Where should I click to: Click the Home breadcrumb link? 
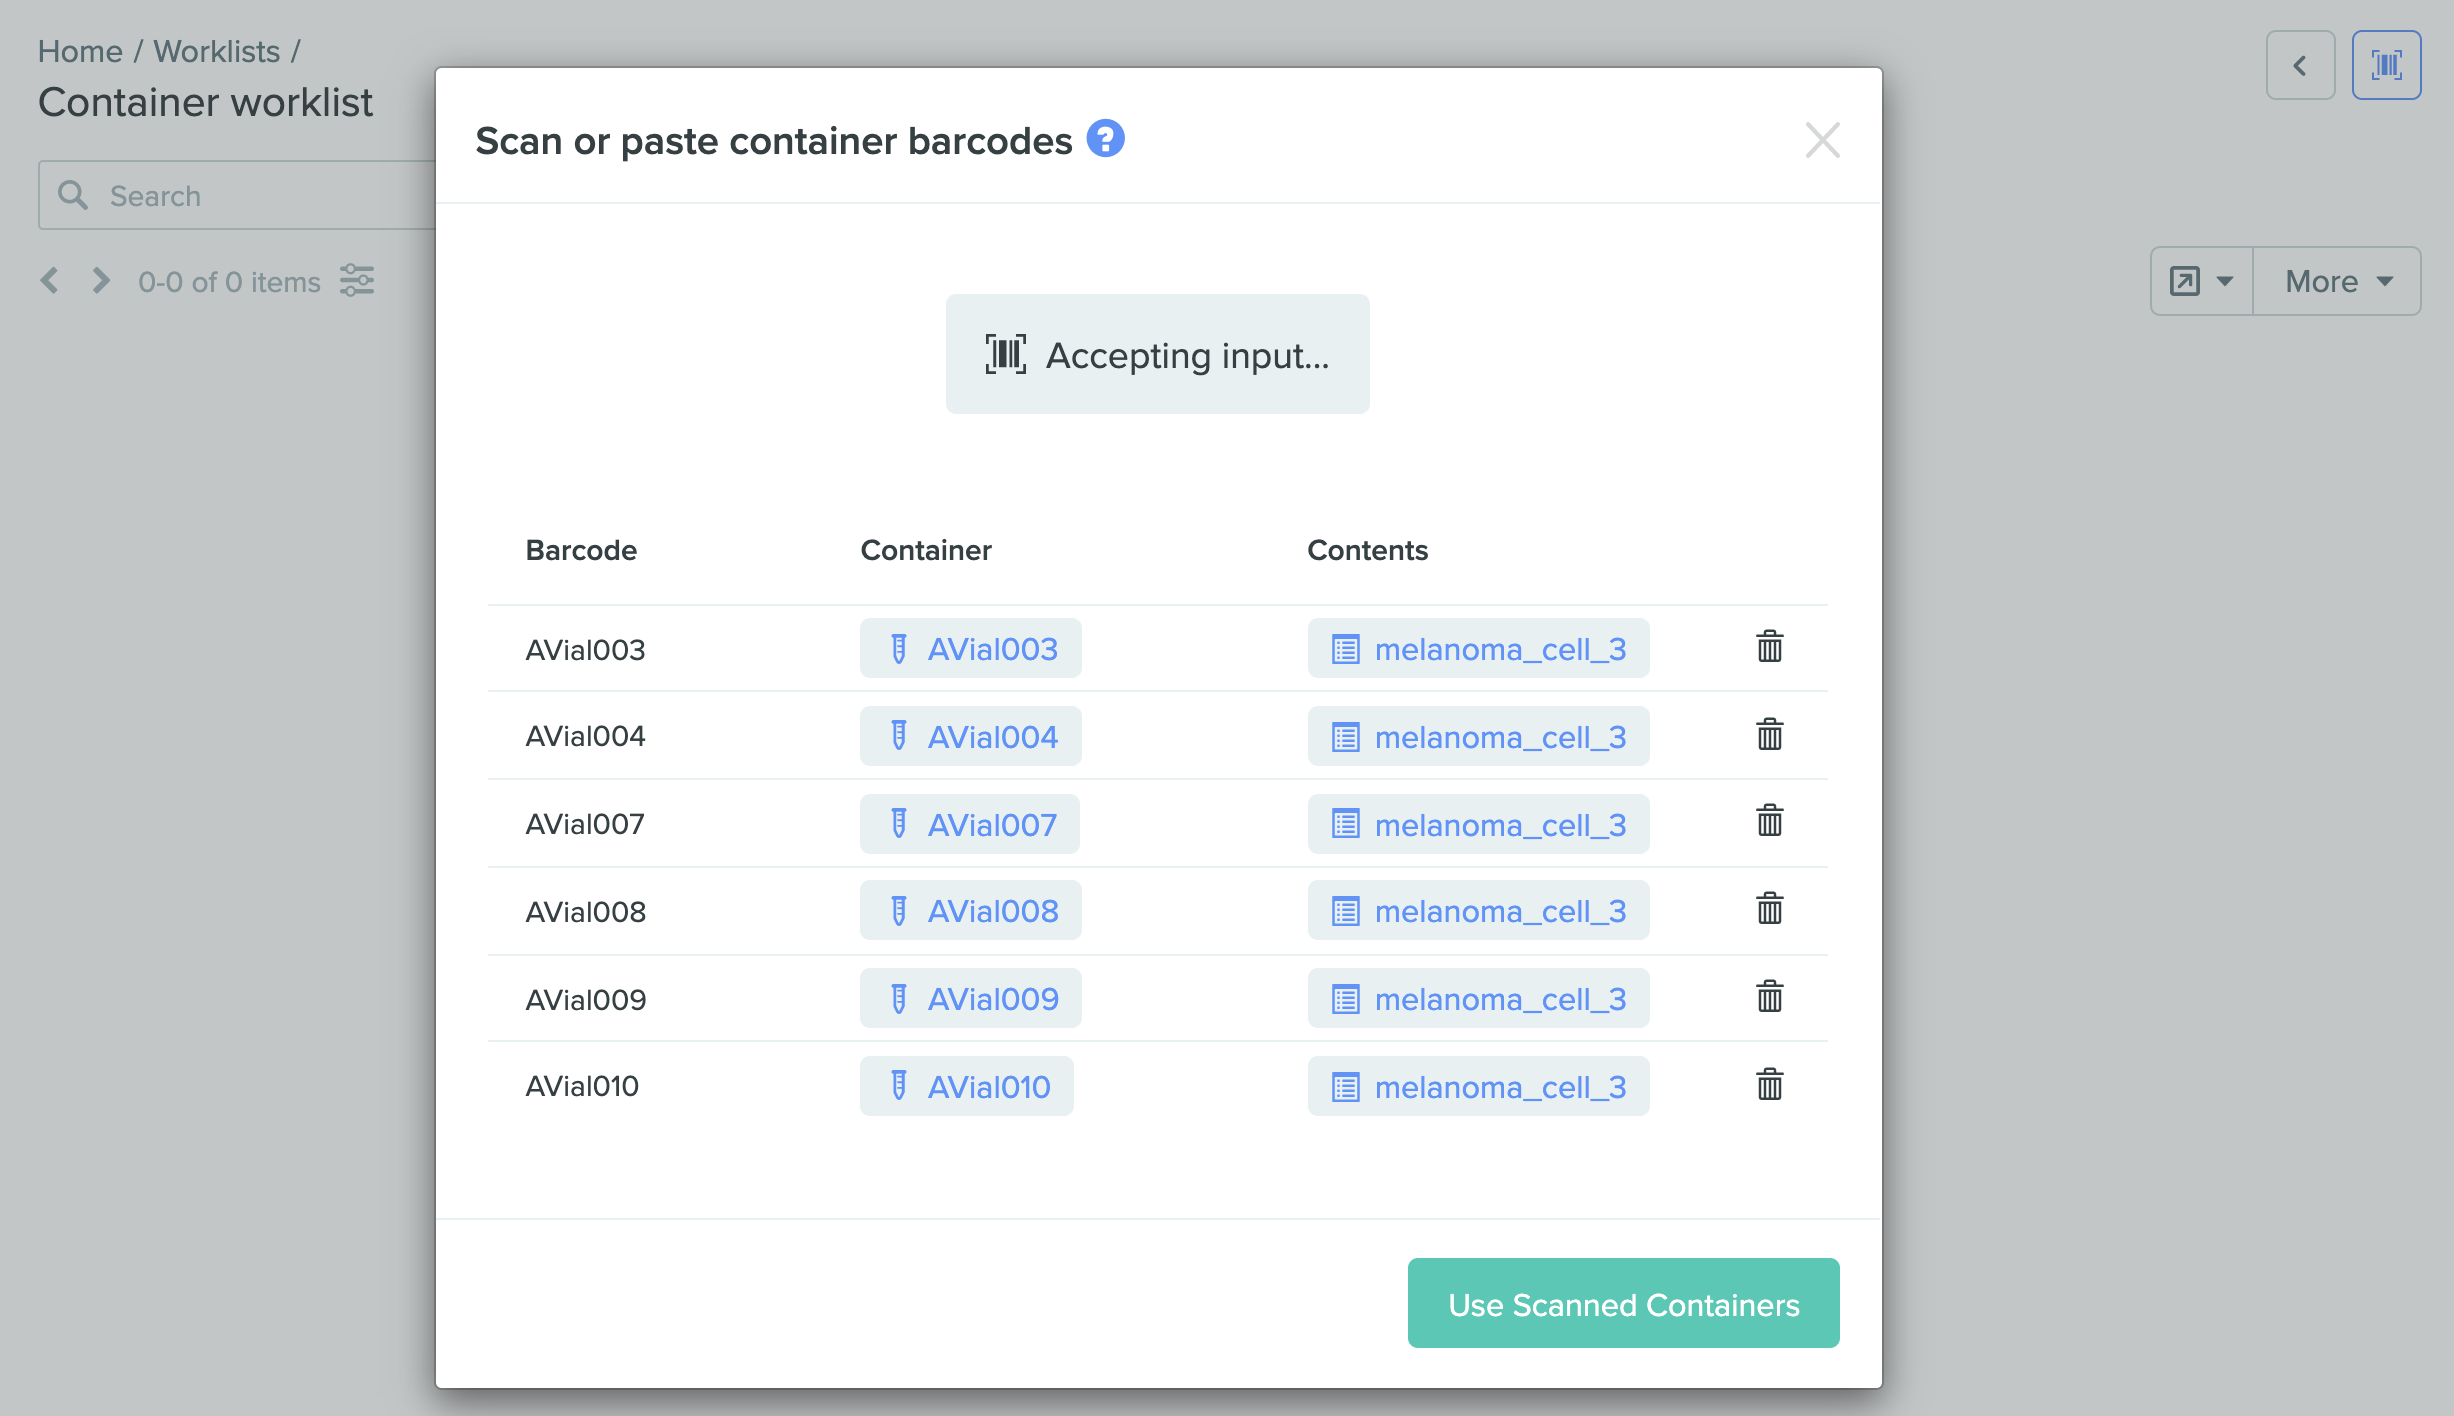coord(80,51)
